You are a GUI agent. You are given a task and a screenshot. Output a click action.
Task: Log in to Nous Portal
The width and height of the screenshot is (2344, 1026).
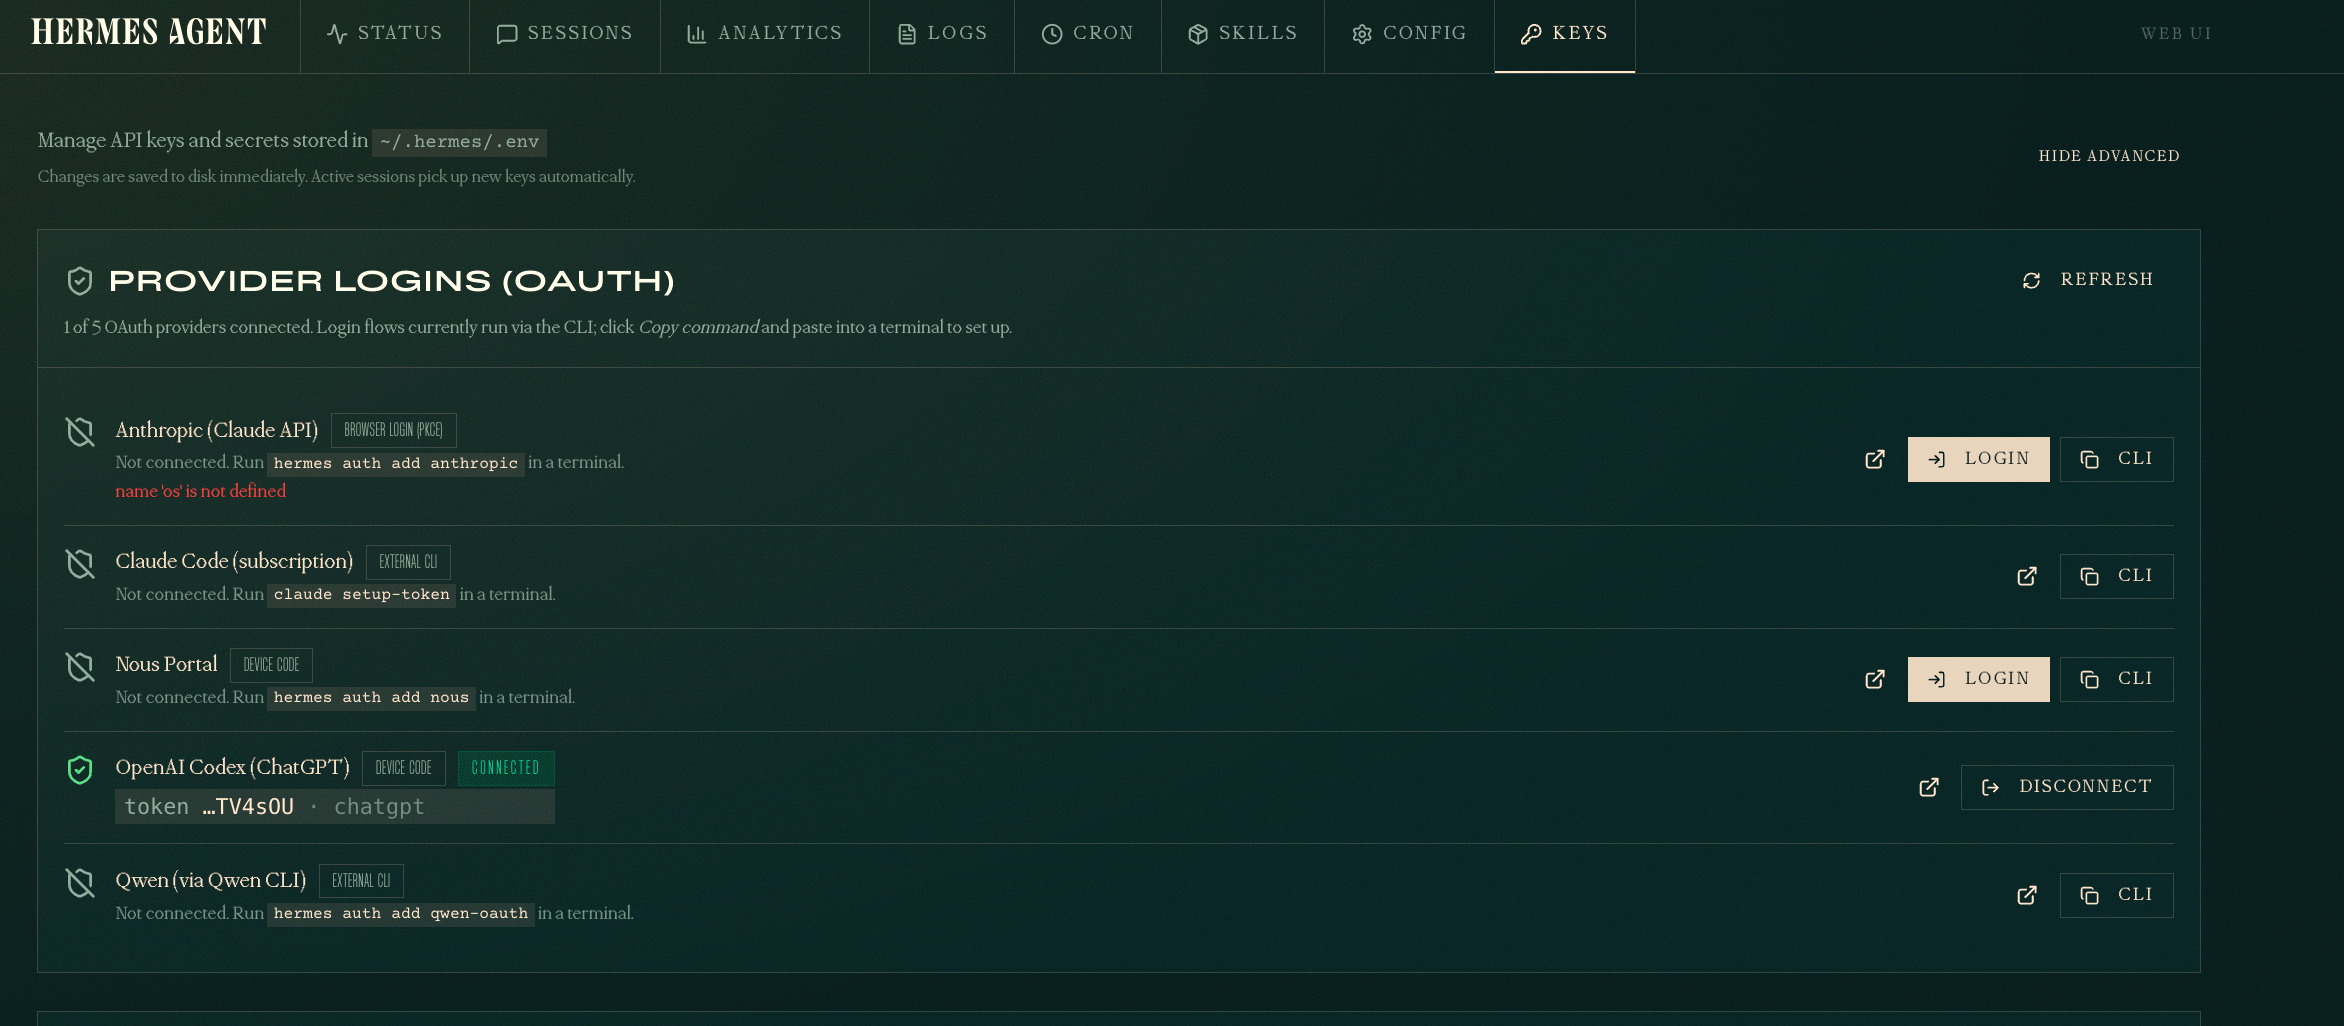pos(1978,679)
